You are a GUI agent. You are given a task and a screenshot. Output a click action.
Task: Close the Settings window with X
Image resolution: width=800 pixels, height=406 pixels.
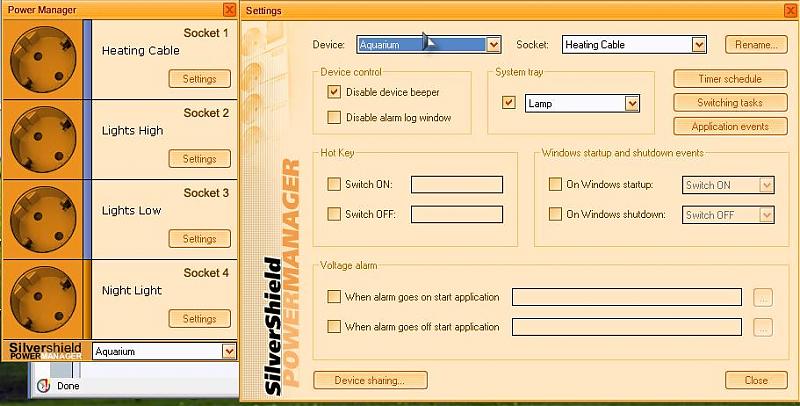[791, 10]
